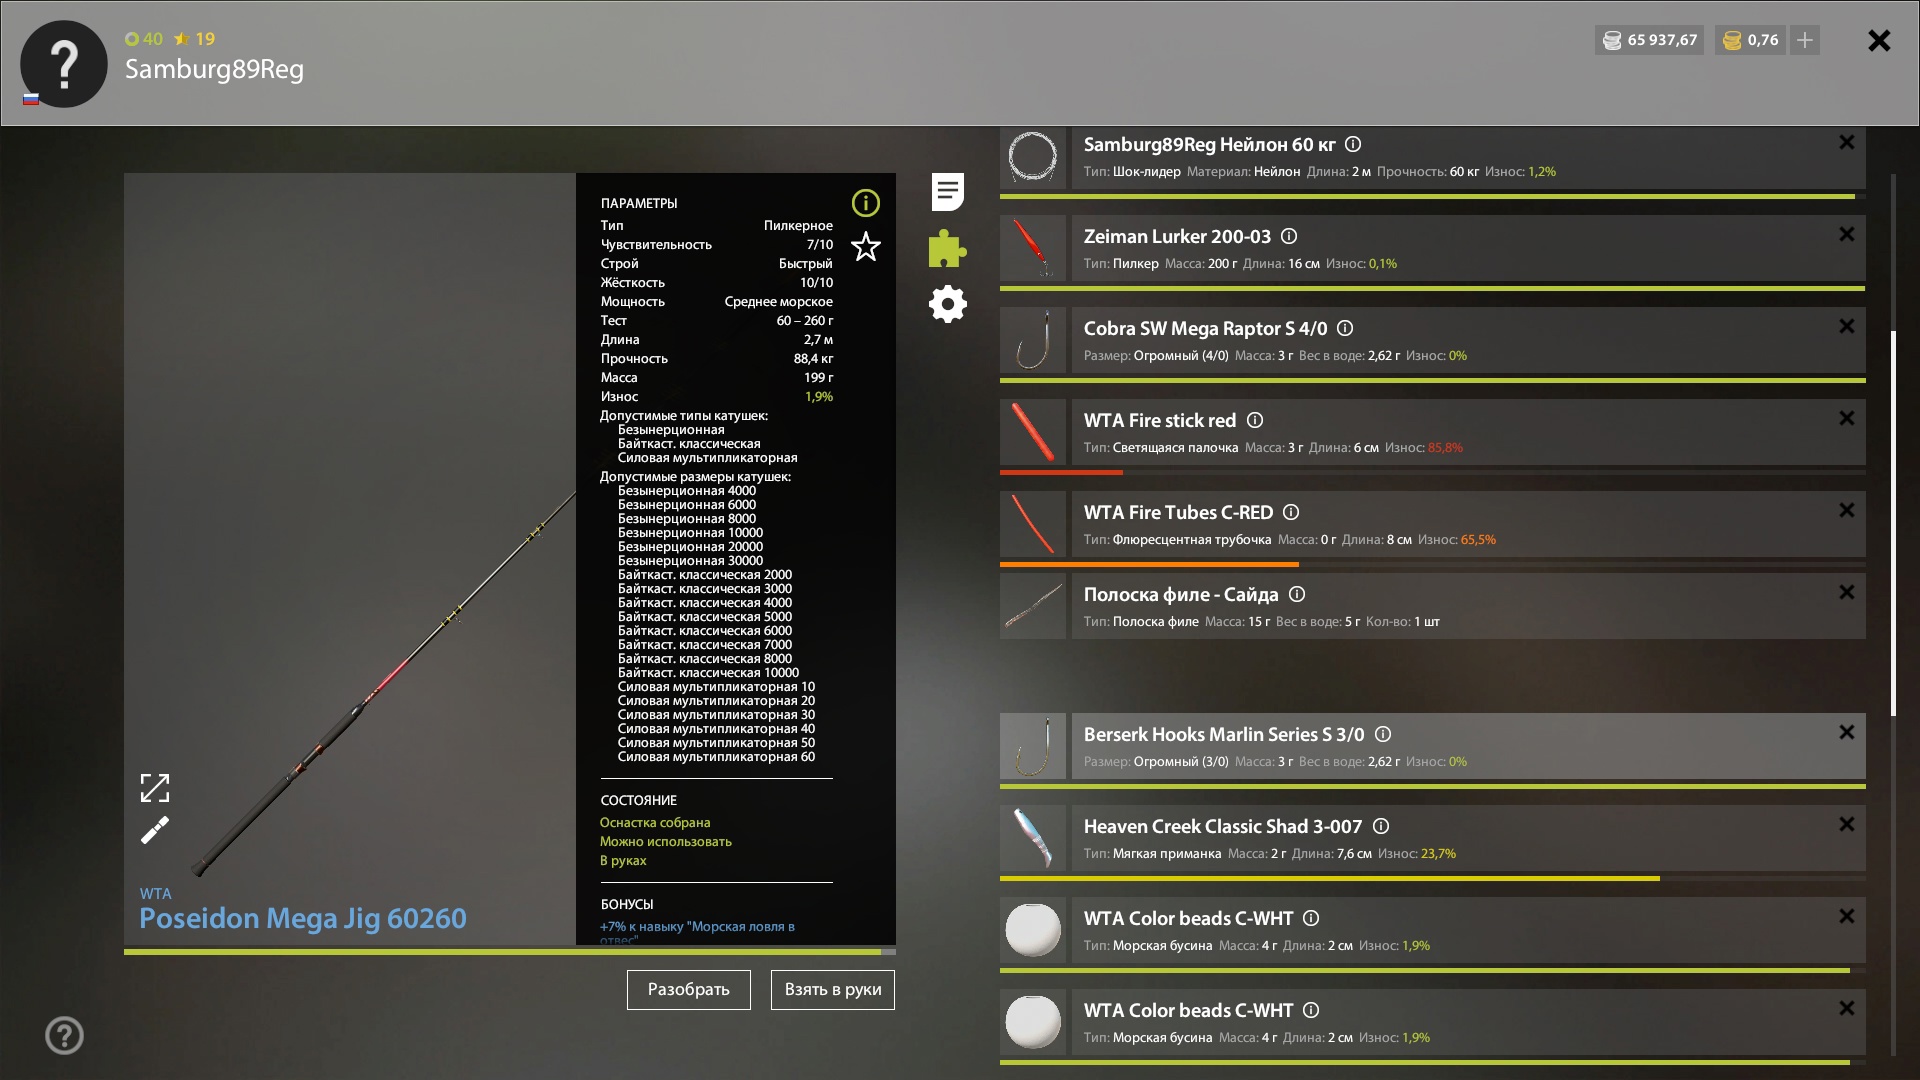The width and height of the screenshot is (1920, 1080).
Task: Click Berserk Hooks Marlin hook thumbnail
Action: pyautogui.click(x=1033, y=746)
